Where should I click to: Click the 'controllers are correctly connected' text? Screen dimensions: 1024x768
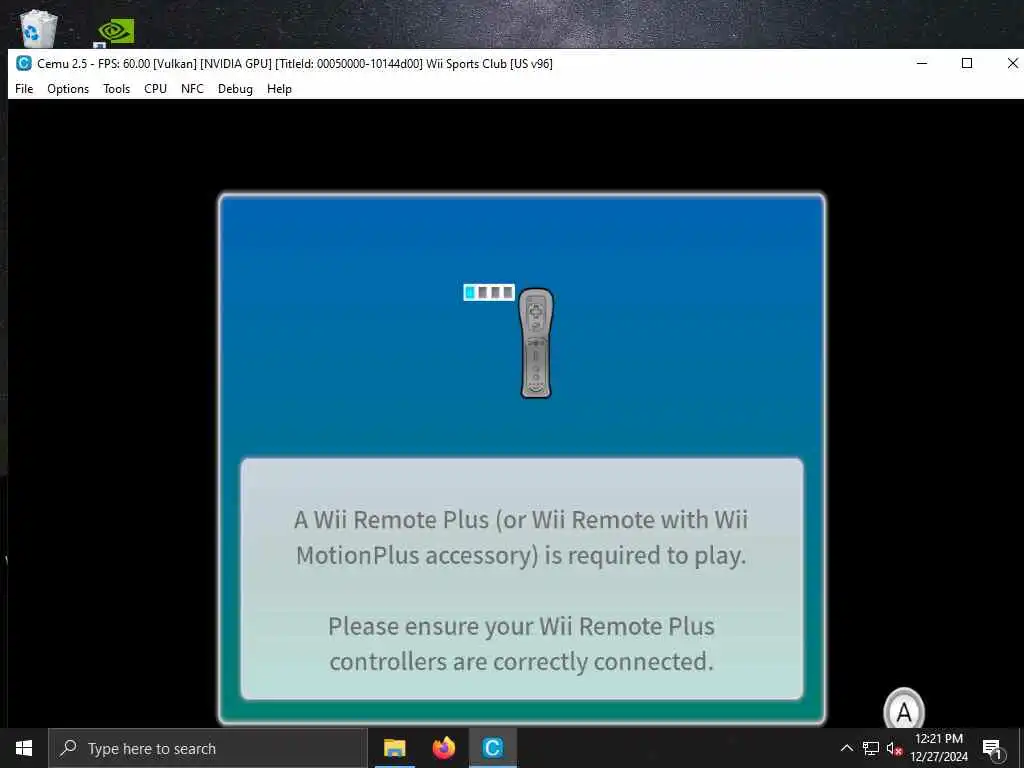521,662
